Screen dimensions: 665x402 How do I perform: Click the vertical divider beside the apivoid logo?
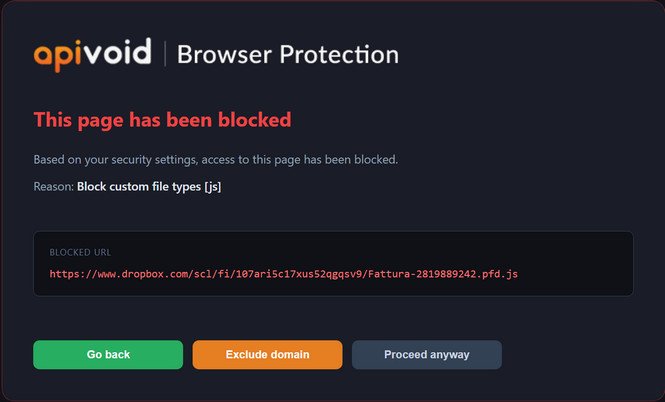[165, 54]
